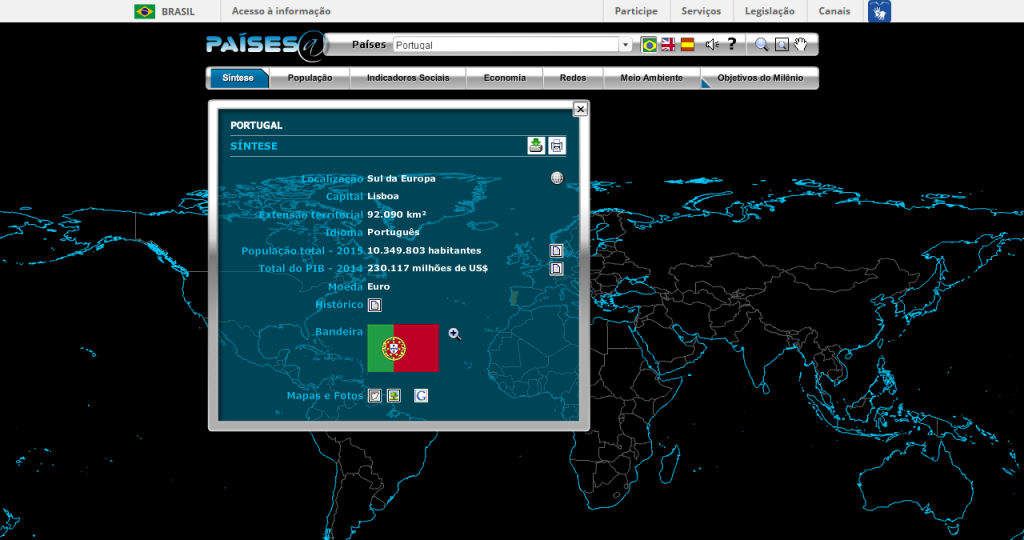The image size is (1024, 540).
Task: Open the População tab
Action: (x=310, y=78)
